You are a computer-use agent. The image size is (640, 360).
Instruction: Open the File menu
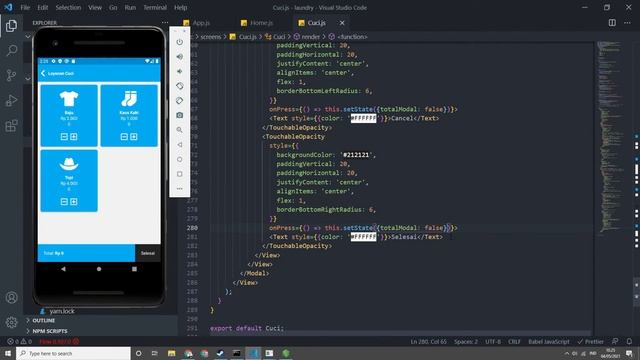click(25, 7)
